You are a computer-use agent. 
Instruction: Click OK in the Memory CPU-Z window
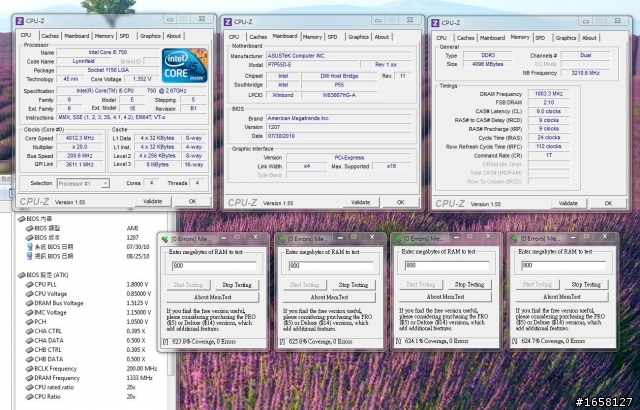point(608,203)
